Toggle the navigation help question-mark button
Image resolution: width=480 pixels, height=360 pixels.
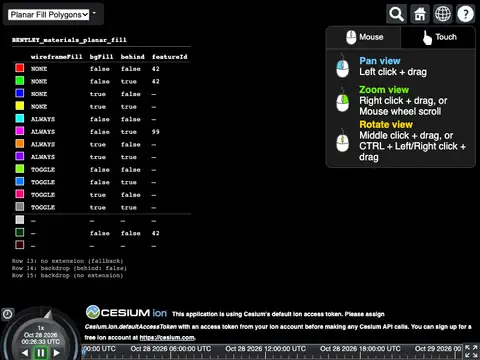tap(465, 14)
